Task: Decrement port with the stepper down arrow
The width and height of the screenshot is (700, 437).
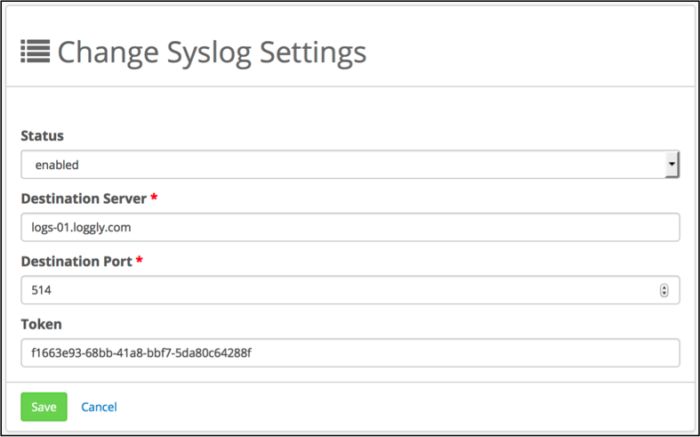Action: coord(664,294)
